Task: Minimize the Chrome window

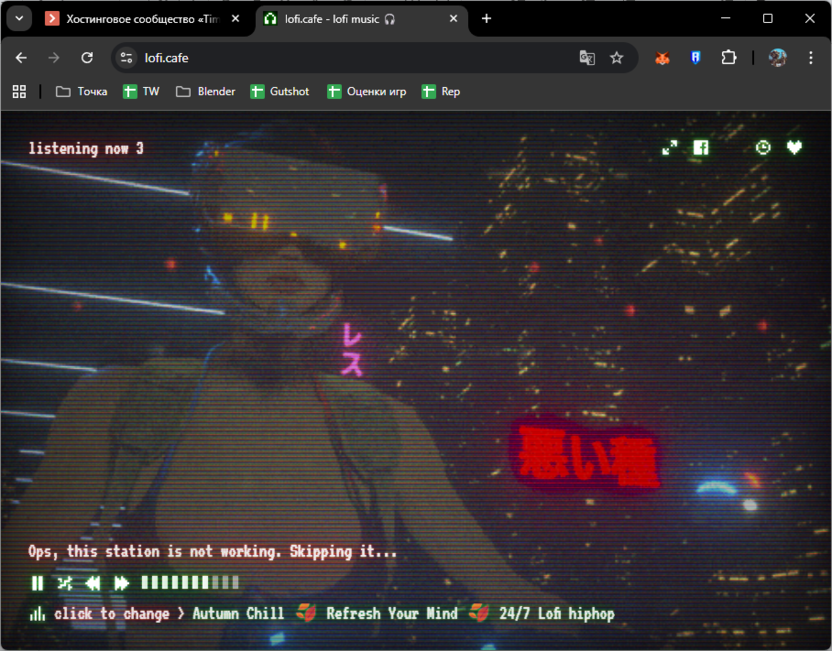Action: [x=726, y=19]
